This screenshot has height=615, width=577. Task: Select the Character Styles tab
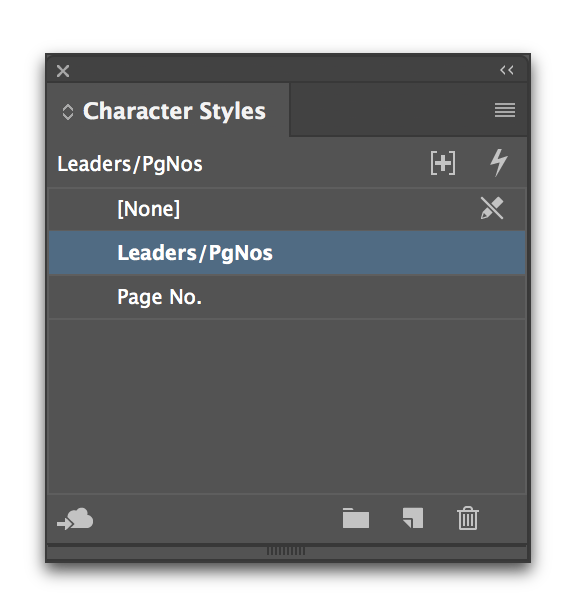pos(168,111)
